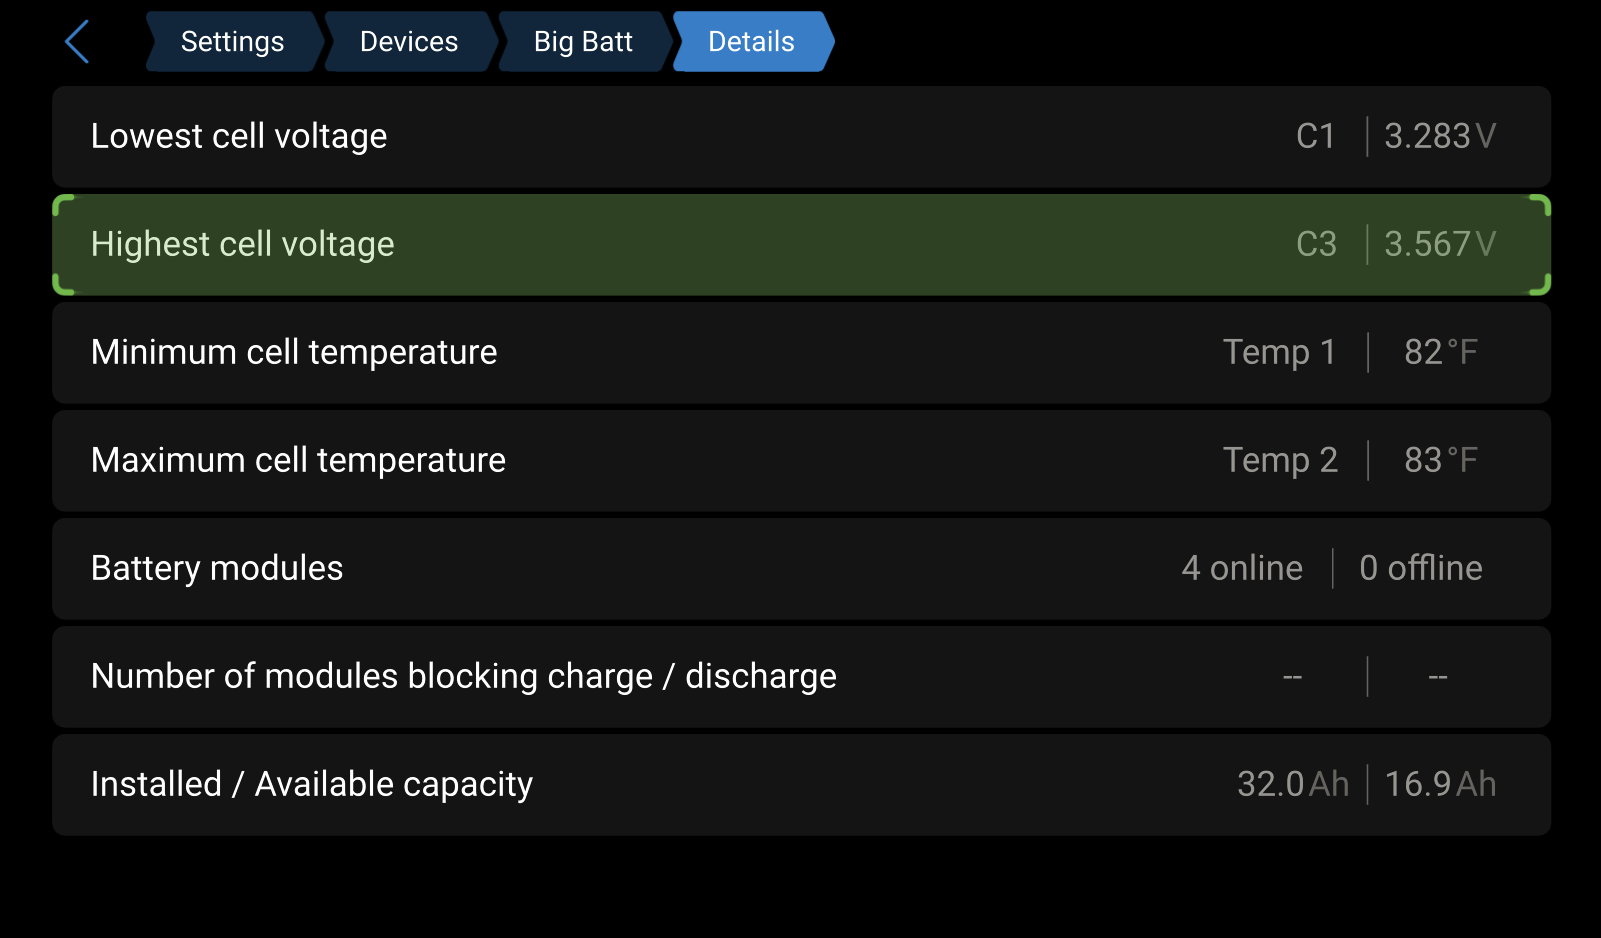Image resolution: width=1601 pixels, height=938 pixels.
Task: Select the Lowest cell voltage row
Action: click(801, 136)
